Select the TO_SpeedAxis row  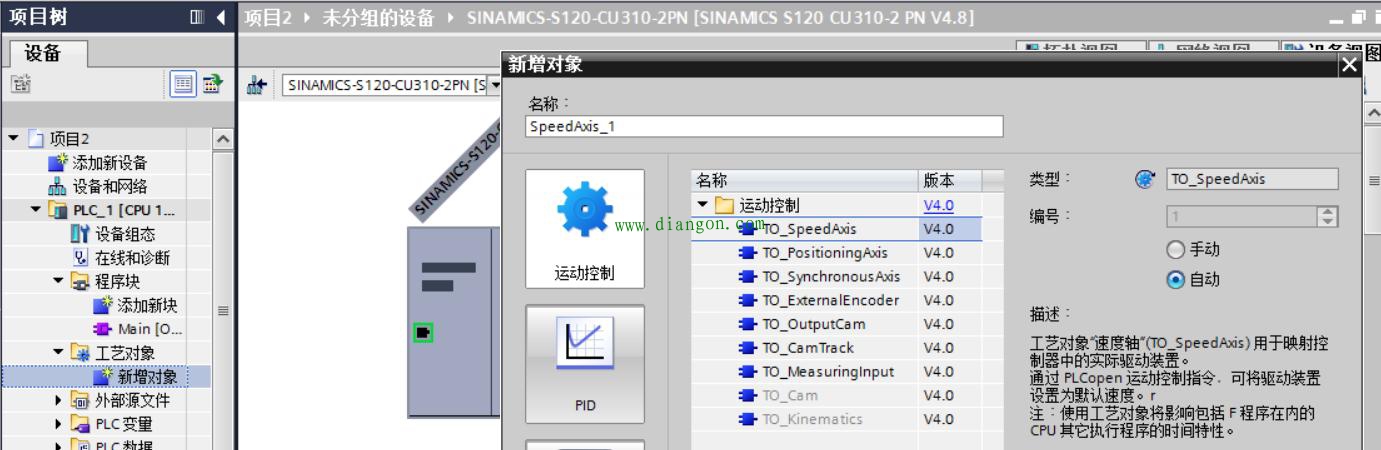[x=836, y=229]
